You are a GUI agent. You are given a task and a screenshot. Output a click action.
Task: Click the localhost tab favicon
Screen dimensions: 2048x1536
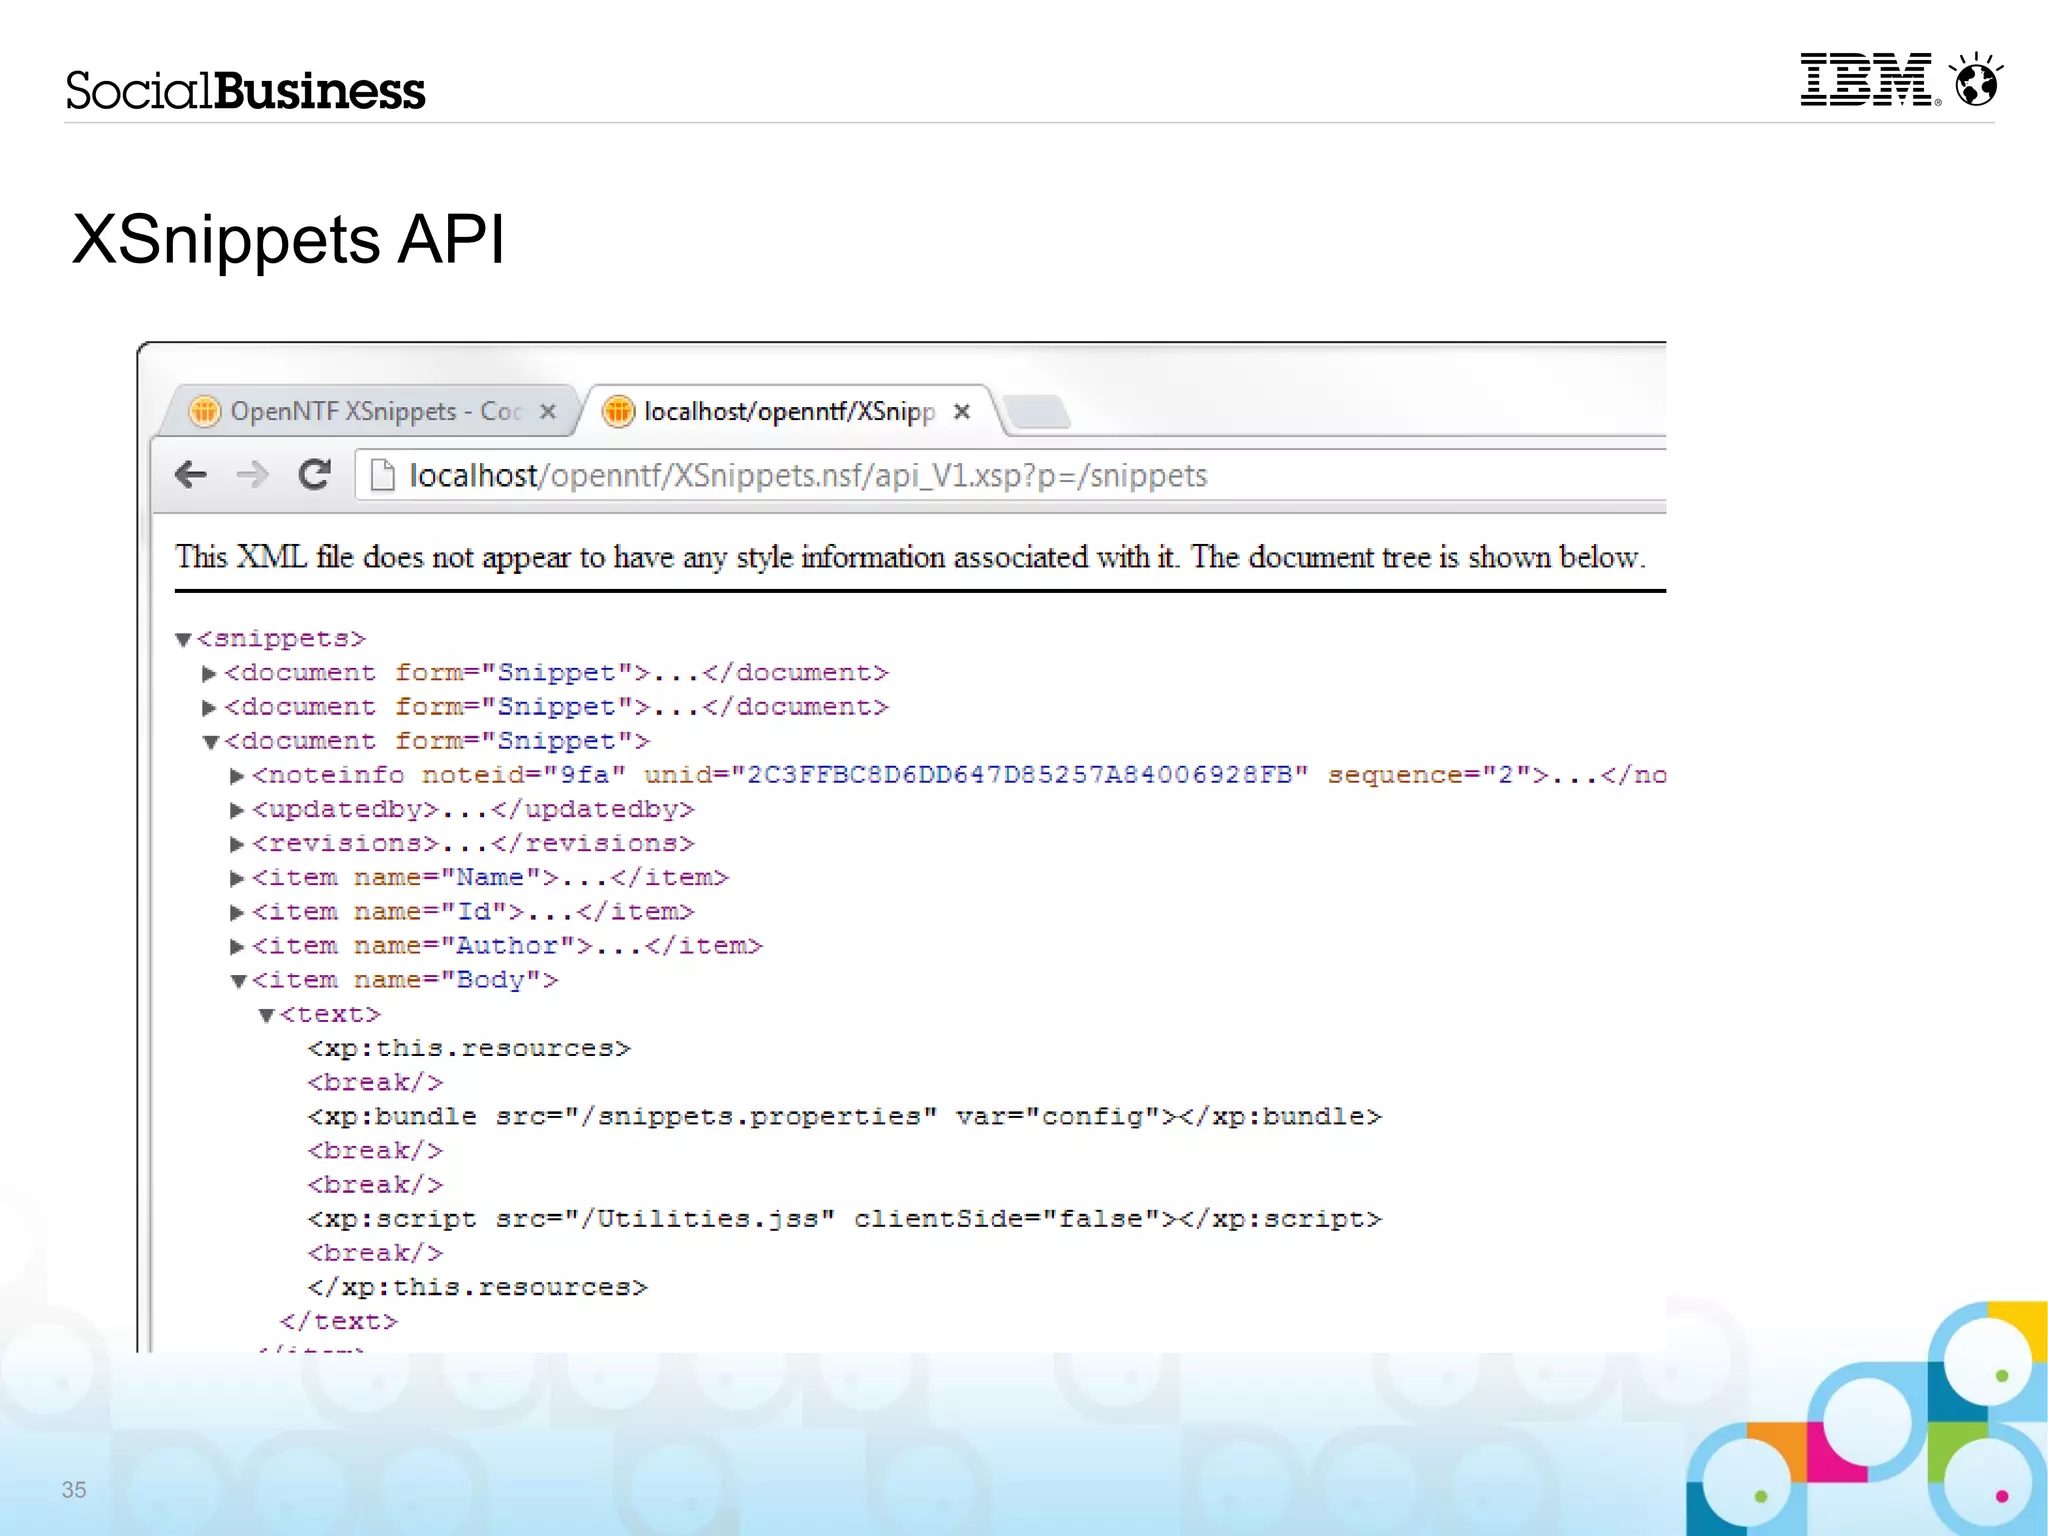[618, 411]
